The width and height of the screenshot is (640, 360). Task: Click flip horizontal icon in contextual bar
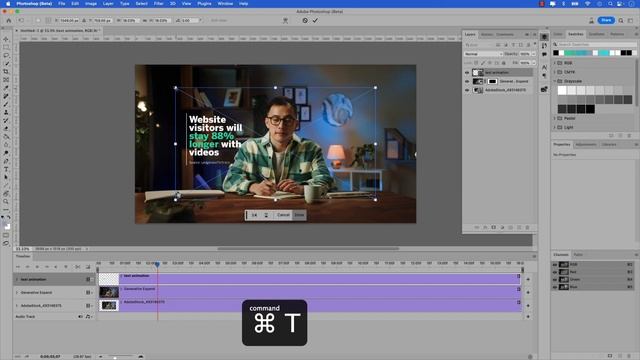tap(254, 215)
